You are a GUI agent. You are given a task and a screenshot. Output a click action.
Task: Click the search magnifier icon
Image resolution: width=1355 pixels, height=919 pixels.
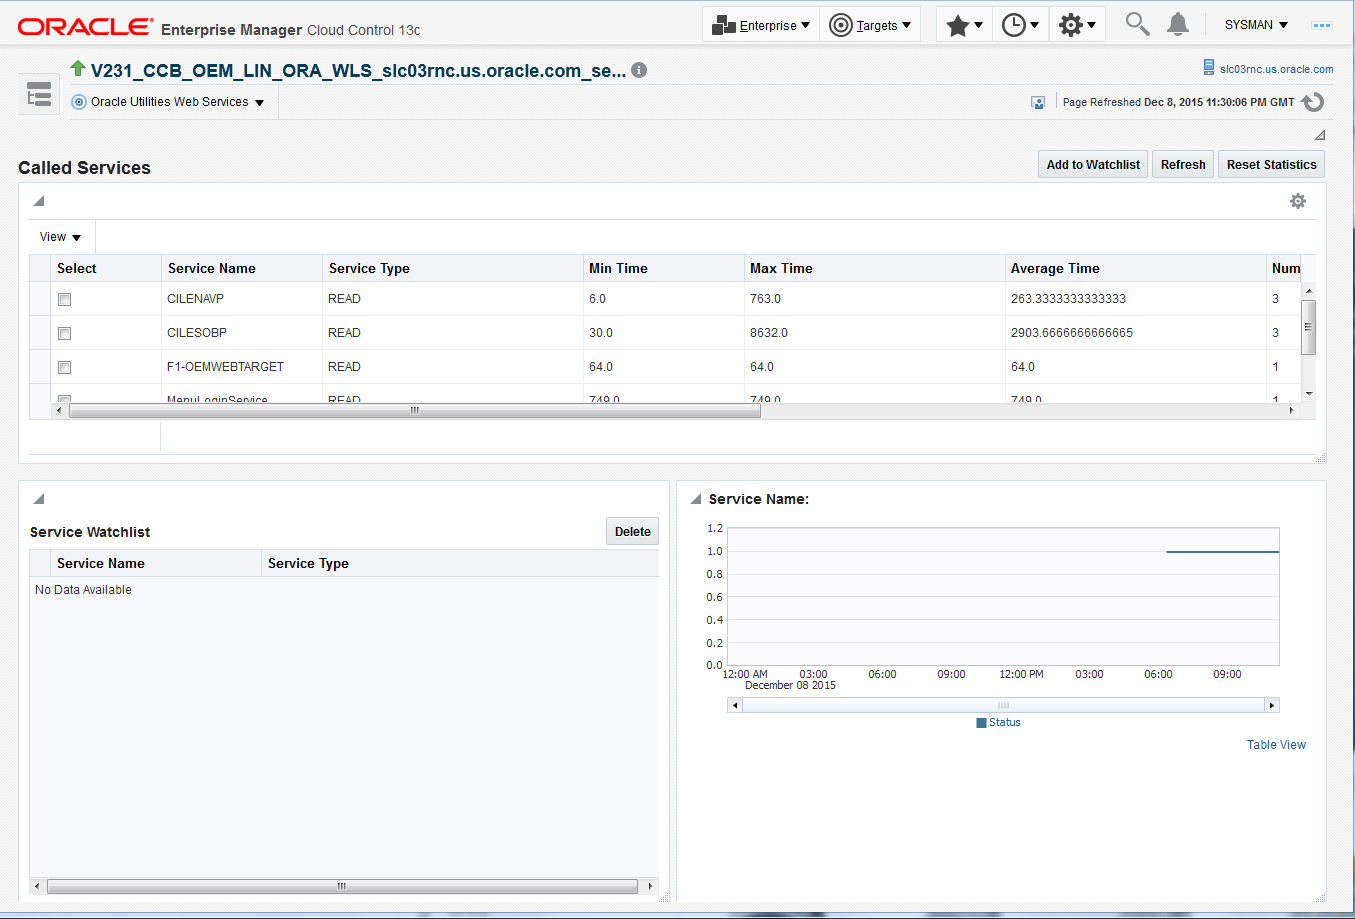[1137, 23]
